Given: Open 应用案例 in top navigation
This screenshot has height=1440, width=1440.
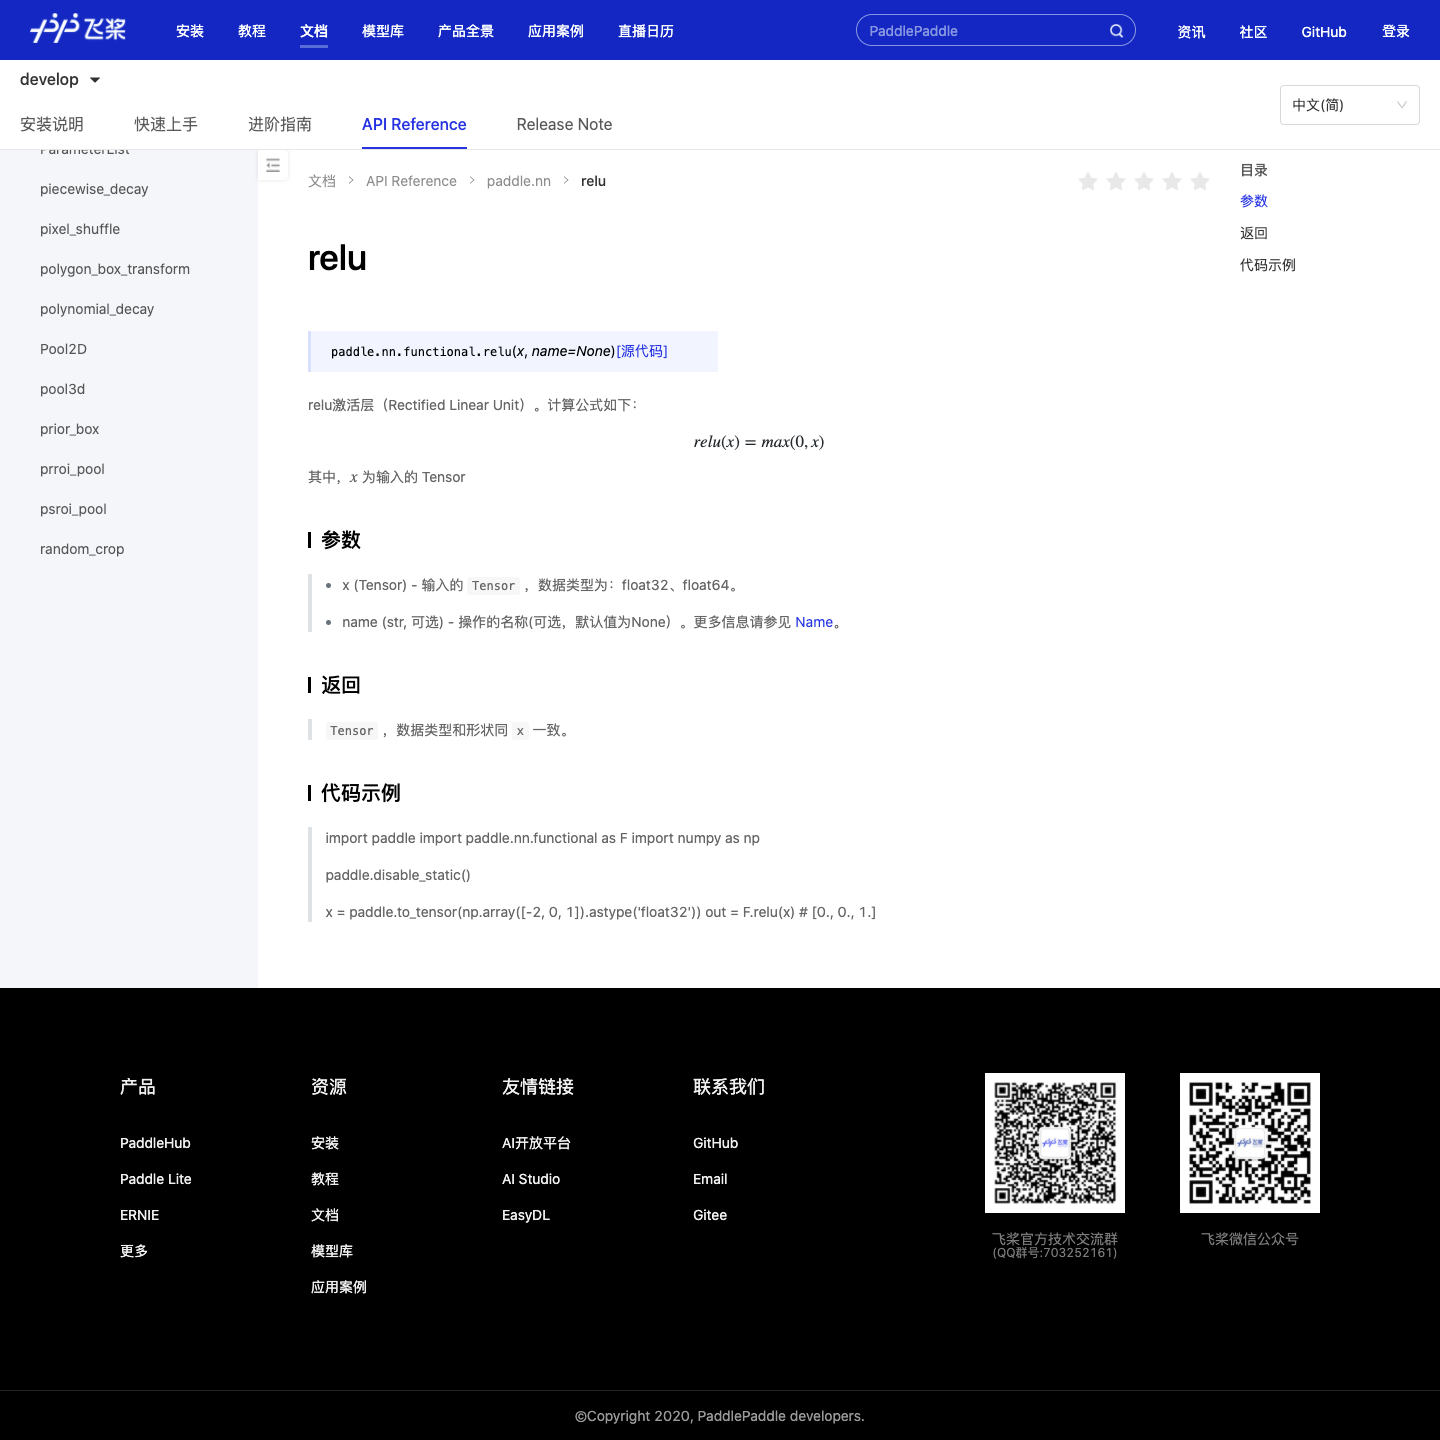Looking at the screenshot, I should coord(556,31).
